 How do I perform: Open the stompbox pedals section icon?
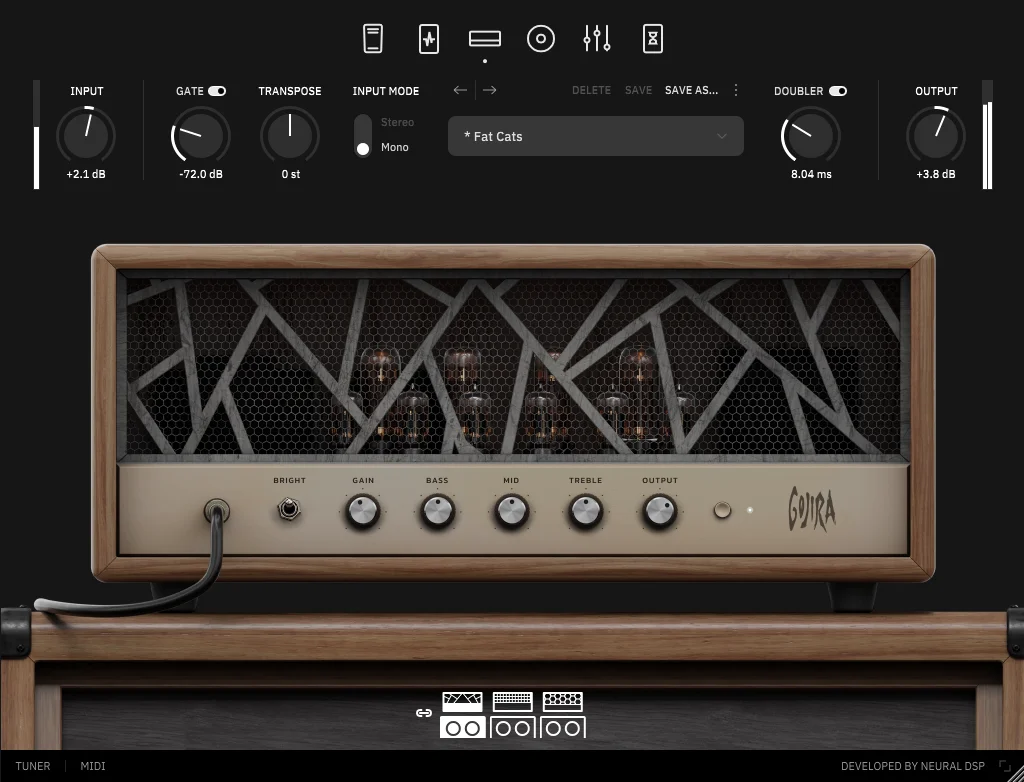pos(373,39)
